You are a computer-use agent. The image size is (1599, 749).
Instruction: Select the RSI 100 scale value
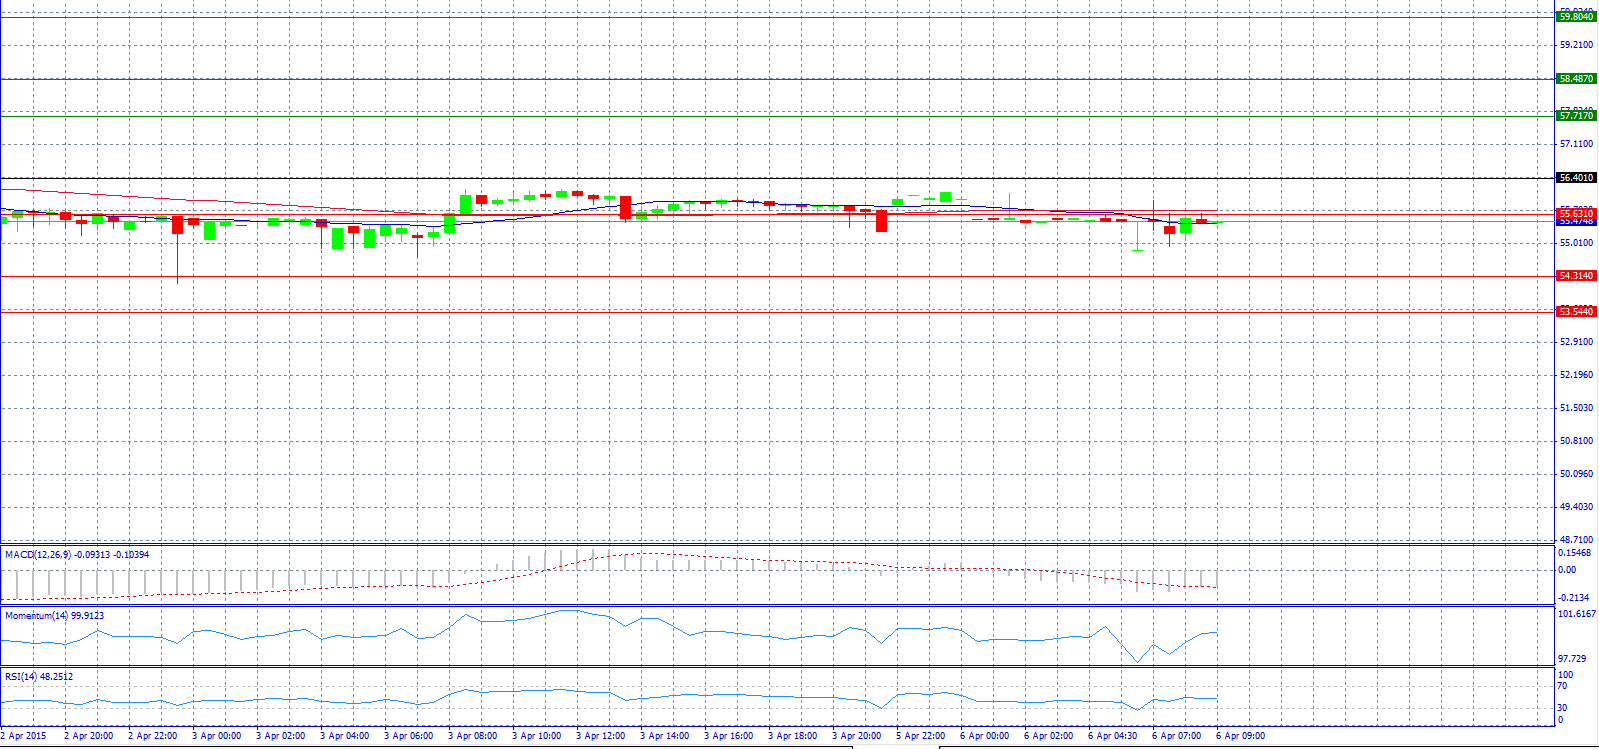pyautogui.click(x=1566, y=675)
